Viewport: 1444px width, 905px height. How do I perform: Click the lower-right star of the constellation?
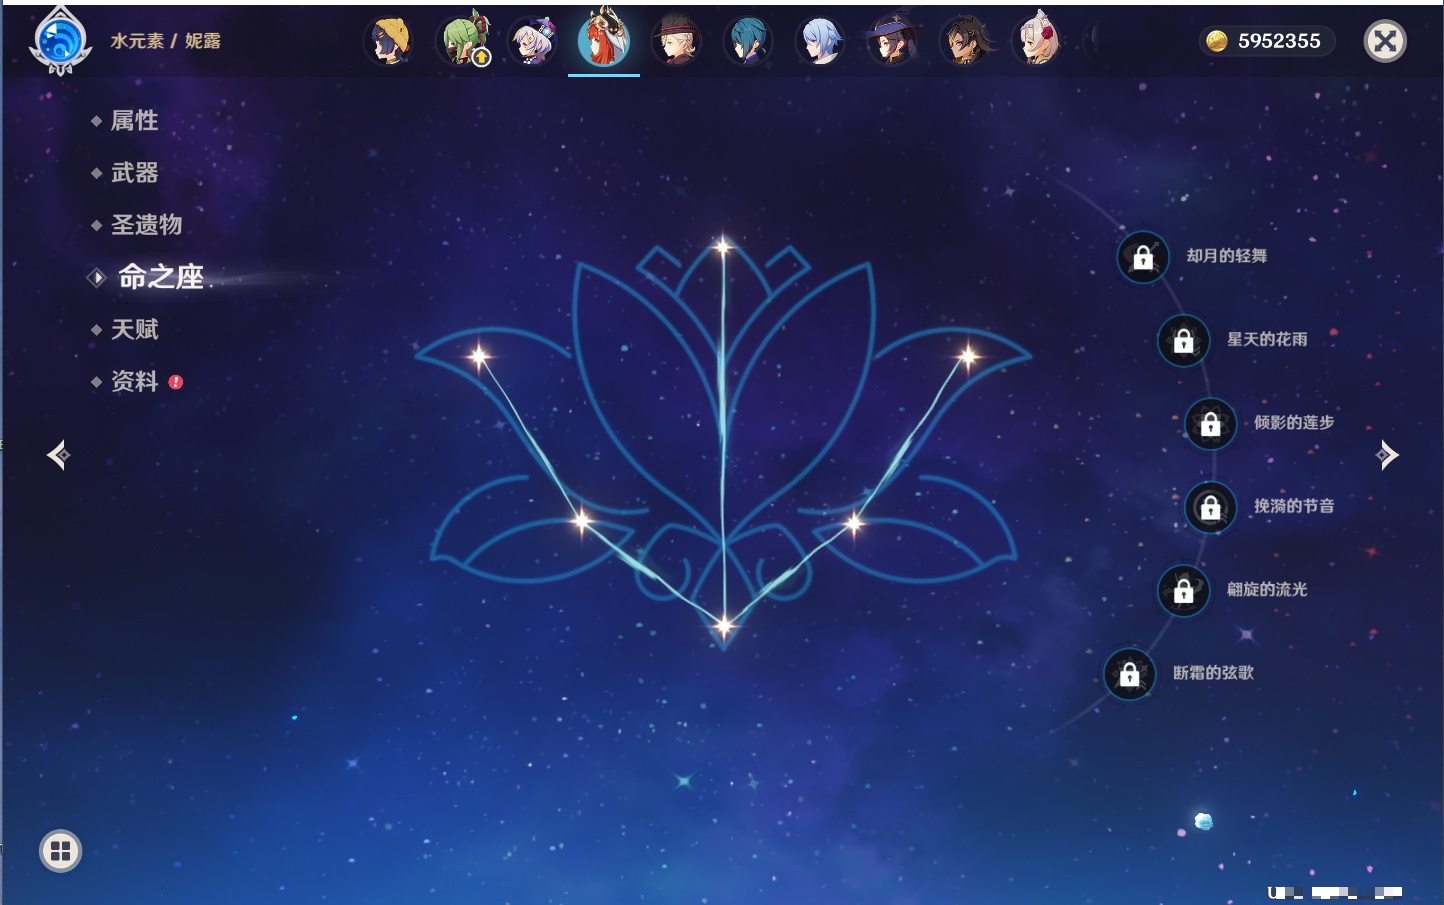tap(854, 522)
